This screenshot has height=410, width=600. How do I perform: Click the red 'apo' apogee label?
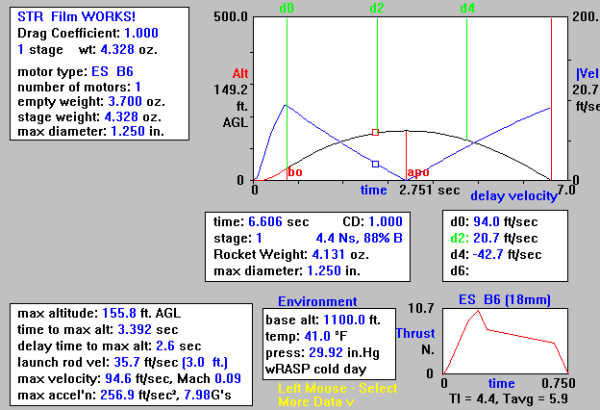click(418, 172)
